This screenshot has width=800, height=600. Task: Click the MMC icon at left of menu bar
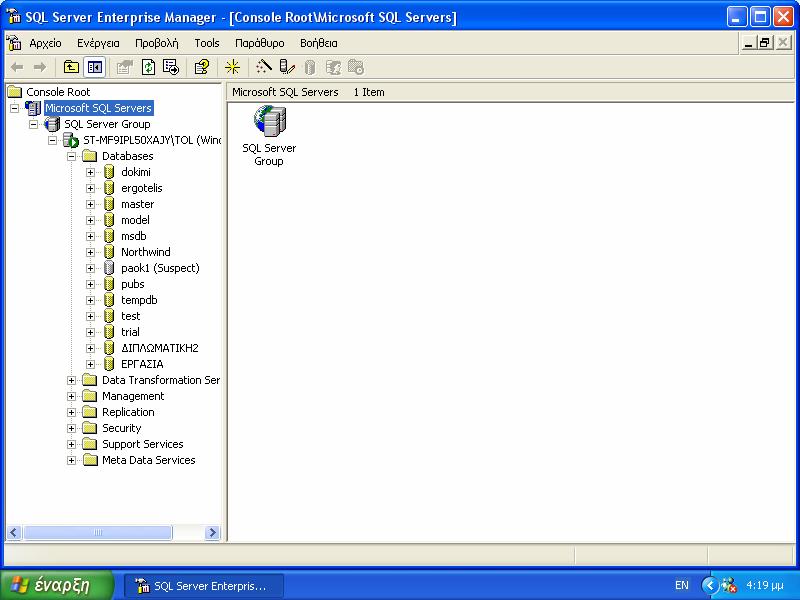point(15,43)
